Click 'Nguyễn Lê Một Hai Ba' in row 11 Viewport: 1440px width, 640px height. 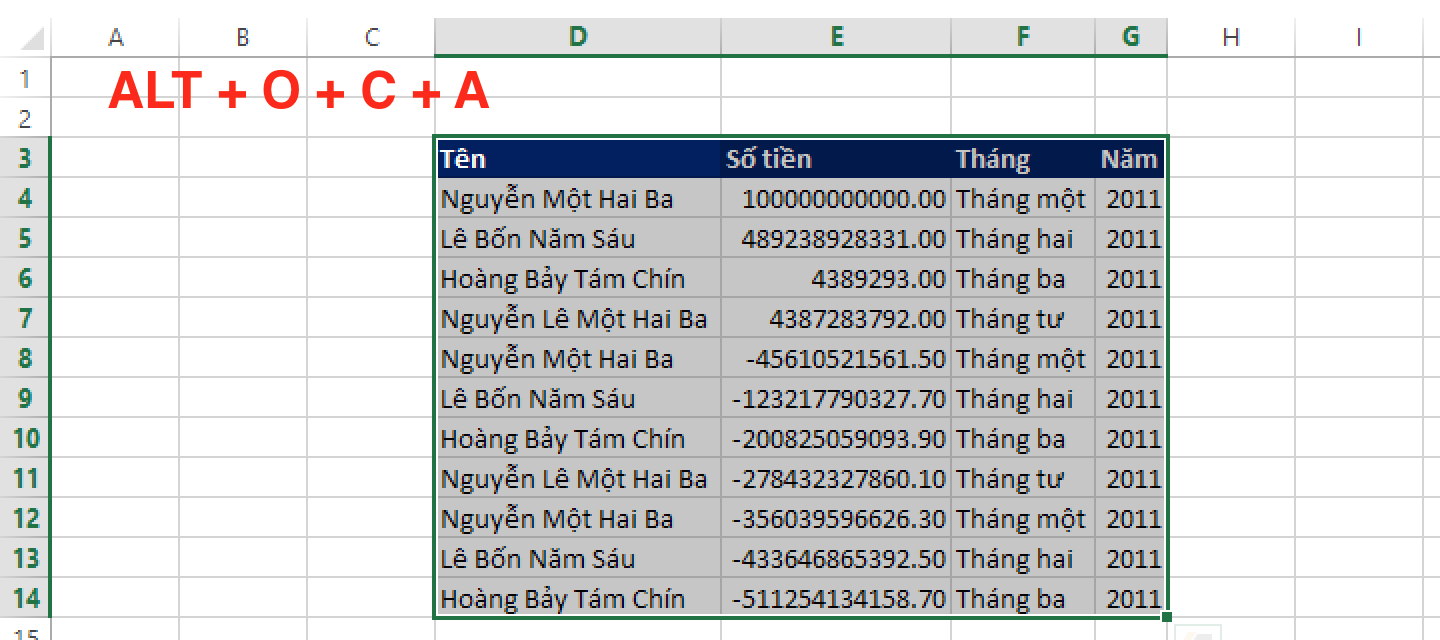click(574, 479)
